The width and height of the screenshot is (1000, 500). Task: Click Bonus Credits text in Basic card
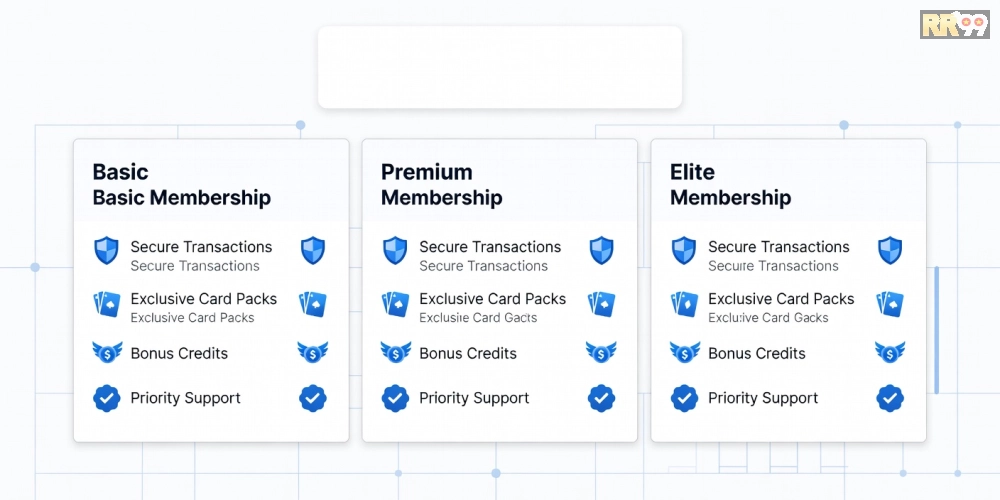[179, 353]
